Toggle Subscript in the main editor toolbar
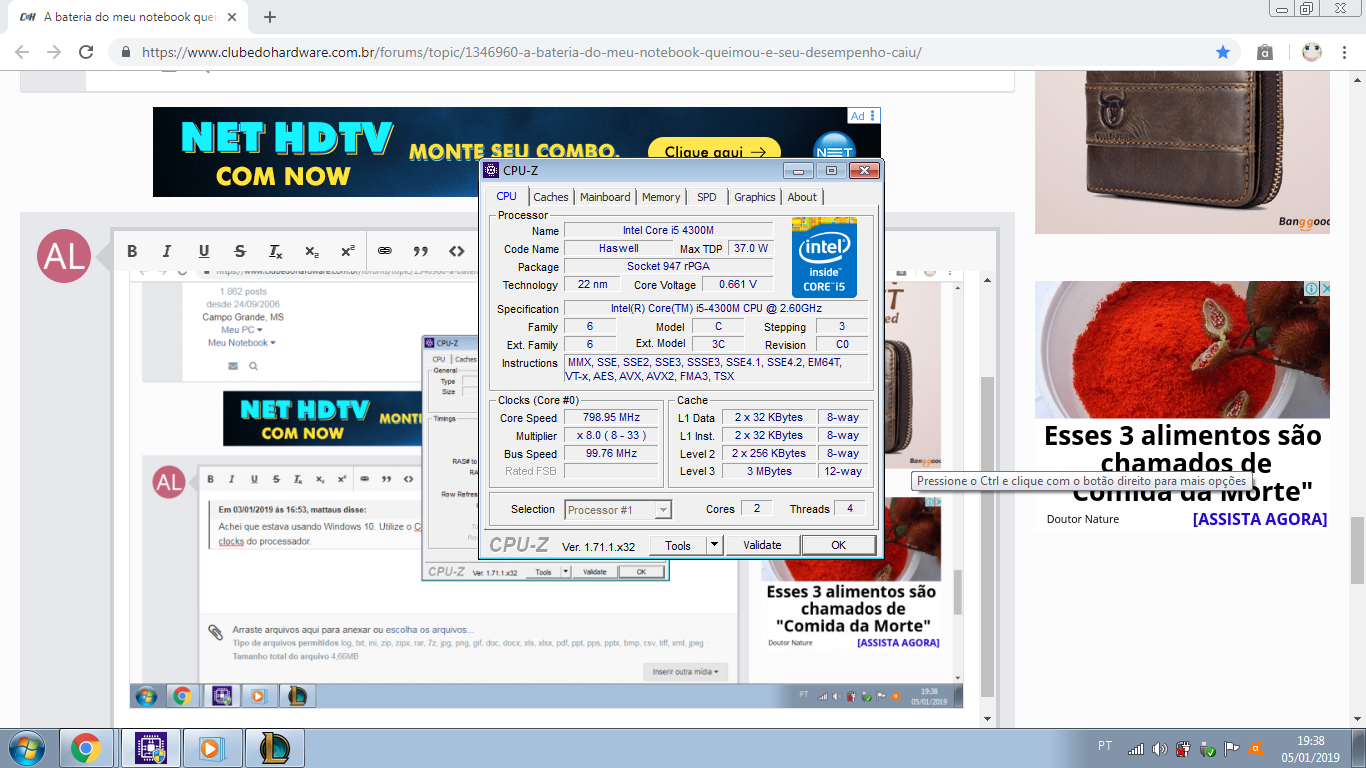The width and height of the screenshot is (1366, 768). click(x=312, y=251)
